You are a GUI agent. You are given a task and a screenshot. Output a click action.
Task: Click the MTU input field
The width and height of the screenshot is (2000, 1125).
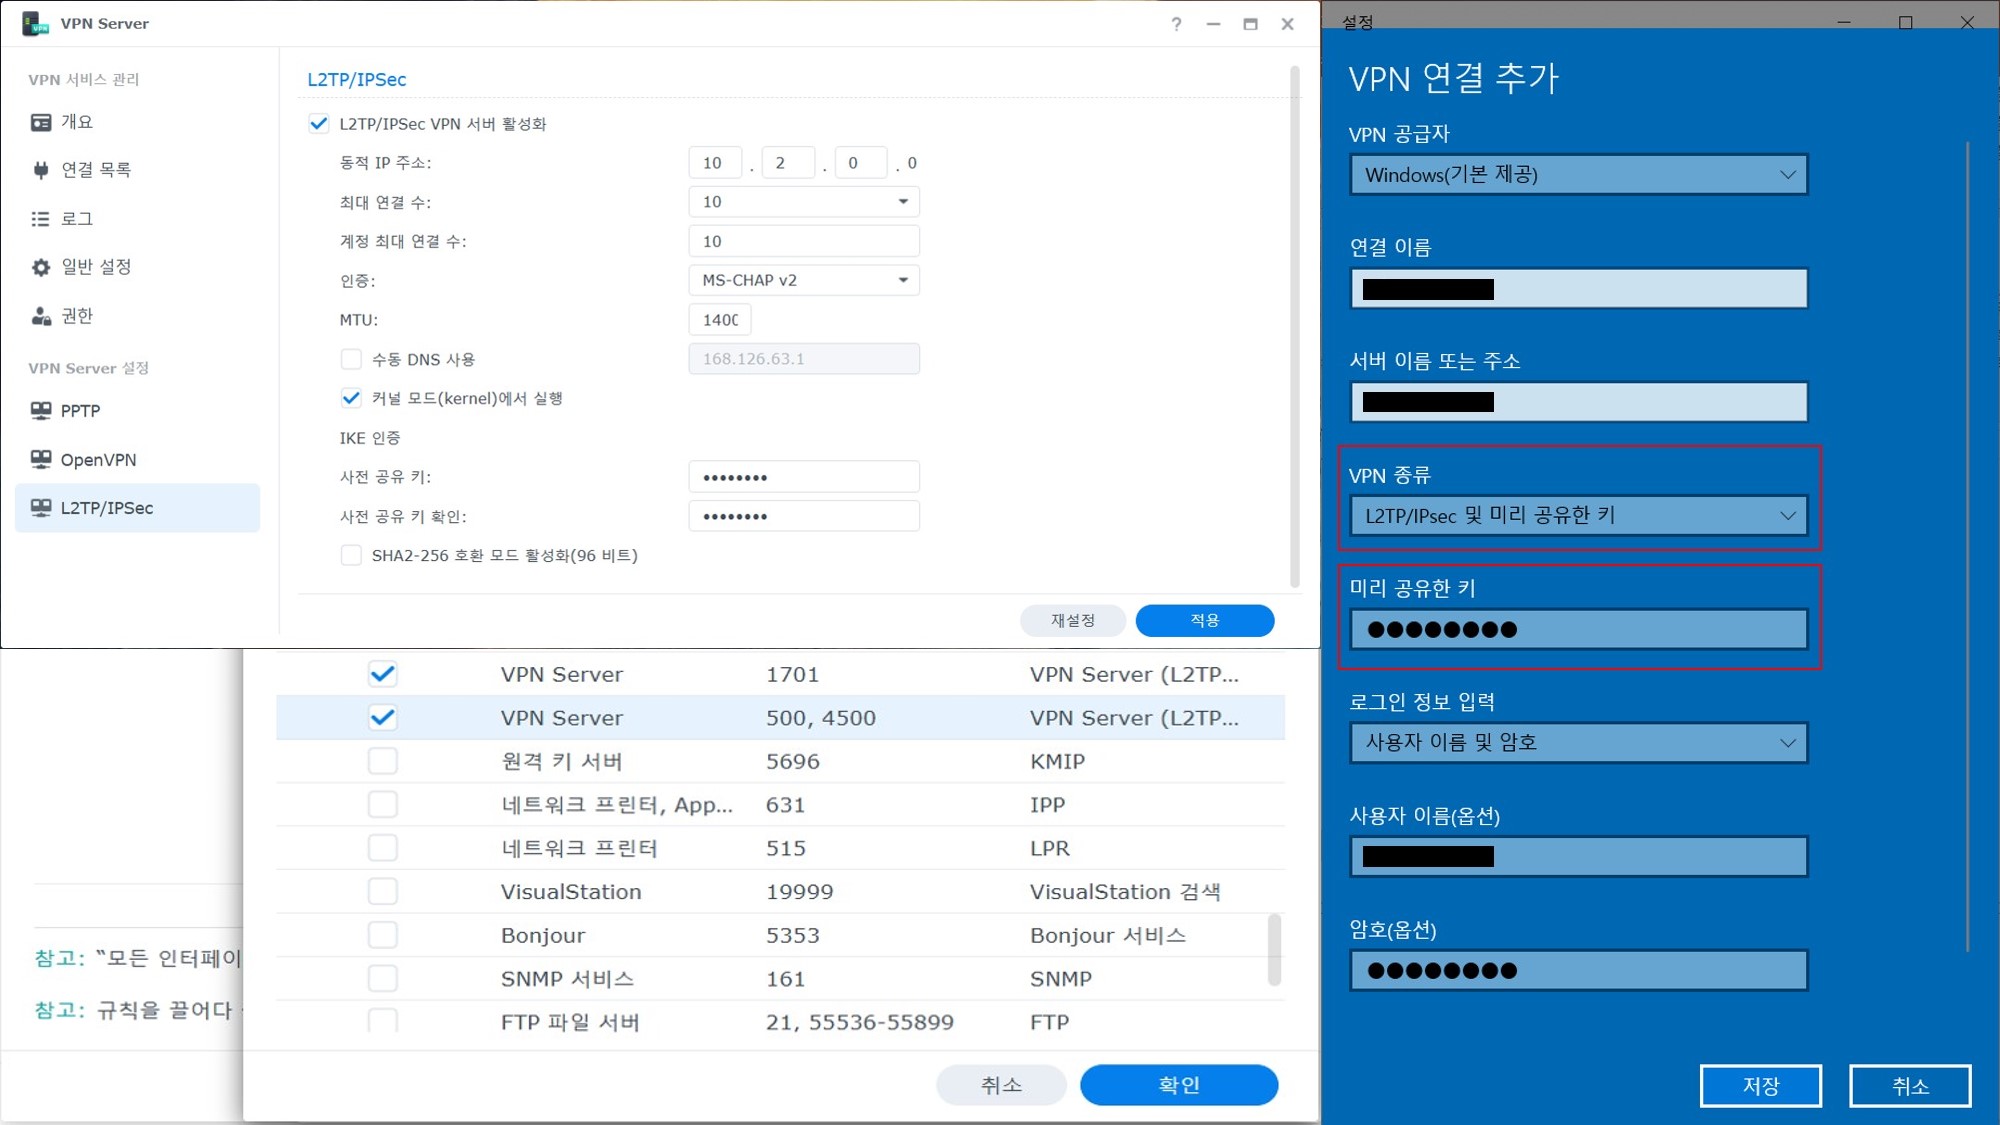(x=720, y=320)
